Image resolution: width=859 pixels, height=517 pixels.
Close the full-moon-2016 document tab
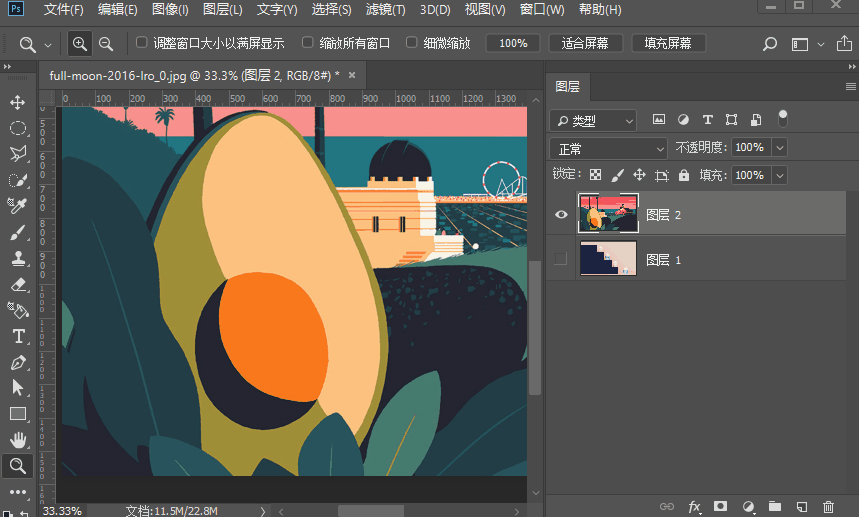tap(352, 75)
